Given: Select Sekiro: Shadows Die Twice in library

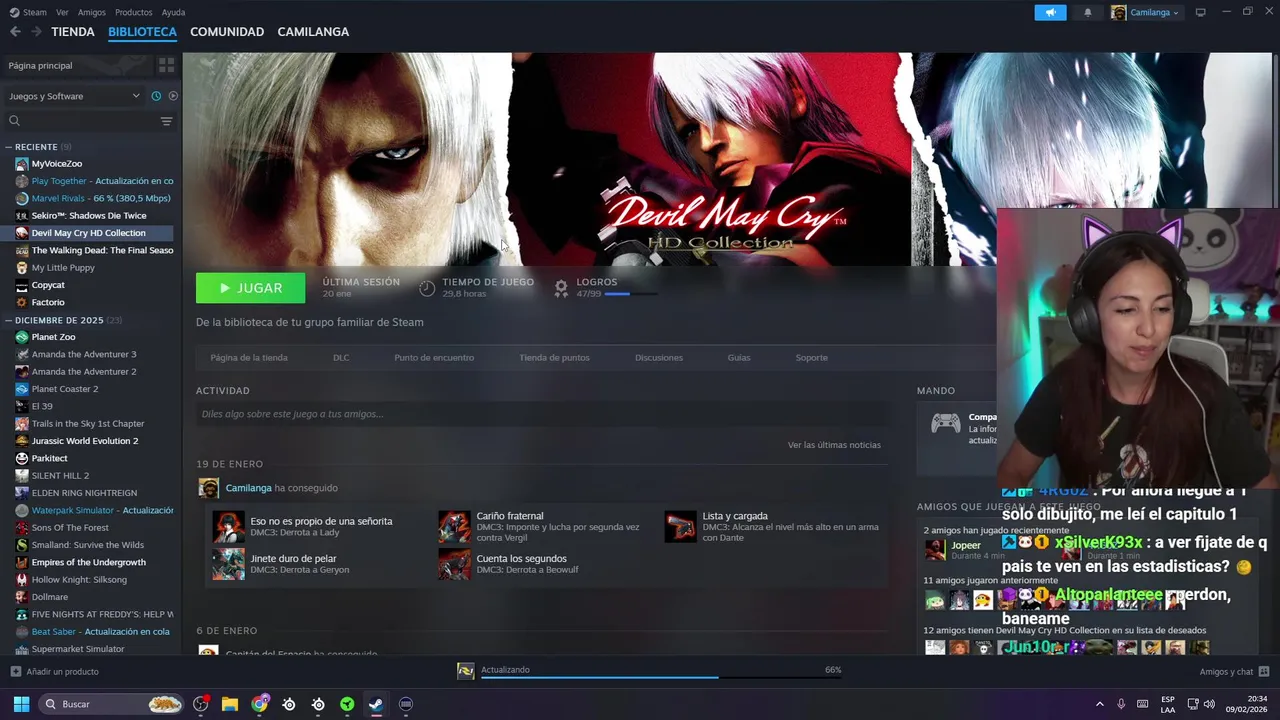Looking at the screenshot, I should [x=89, y=215].
